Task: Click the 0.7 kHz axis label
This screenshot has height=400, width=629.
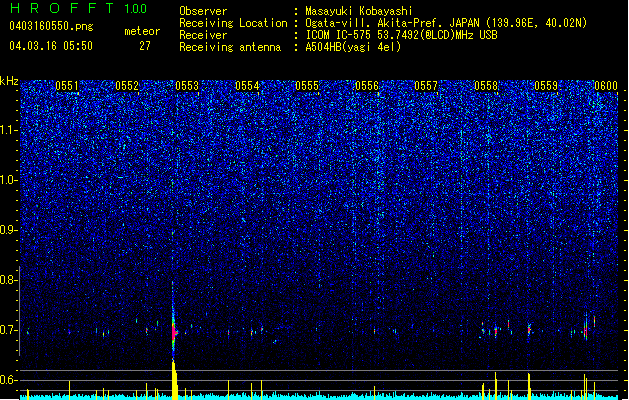Action: pyautogui.click(x=9, y=330)
